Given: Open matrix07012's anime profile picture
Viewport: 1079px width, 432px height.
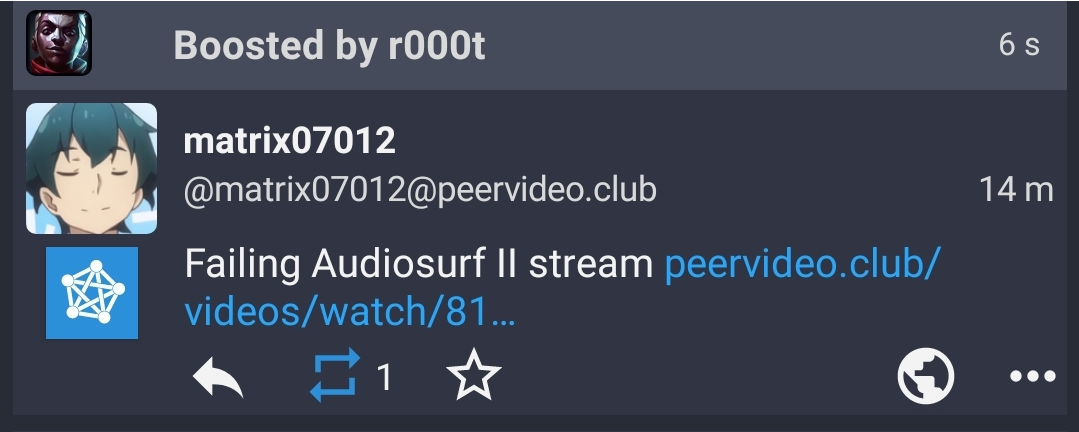Looking at the screenshot, I should click(x=92, y=169).
